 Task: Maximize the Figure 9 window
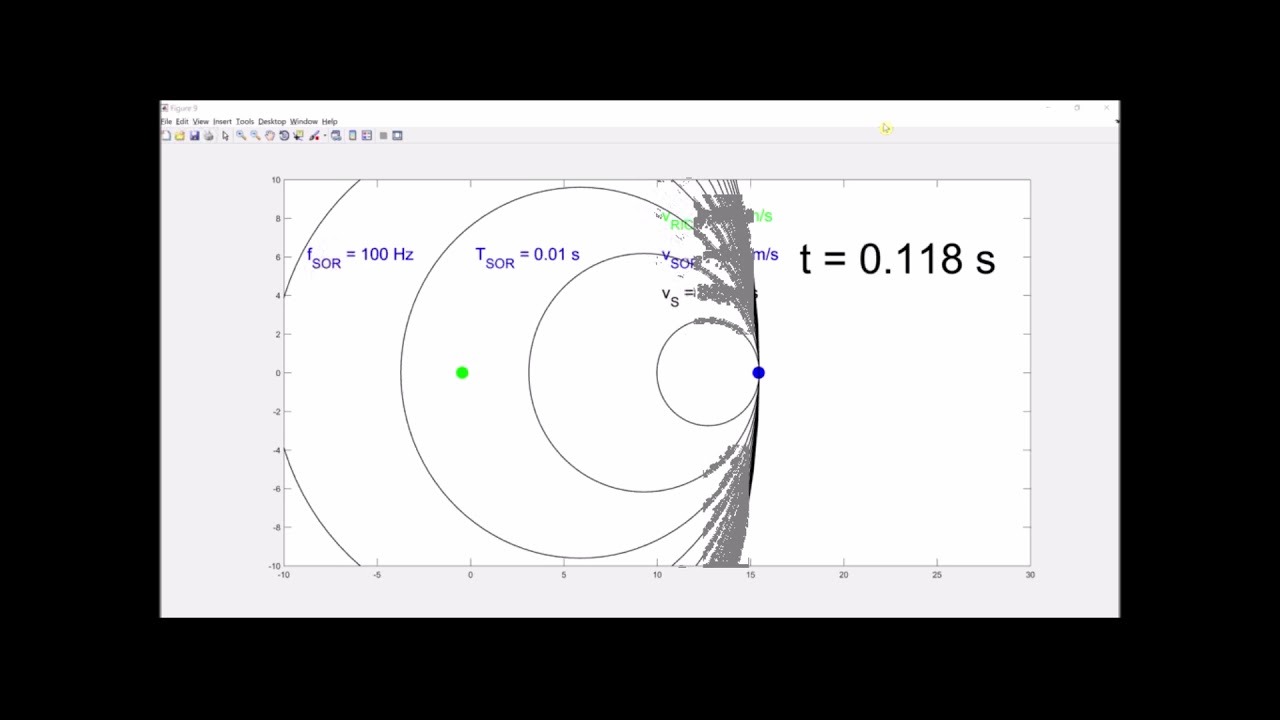point(1077,108)
